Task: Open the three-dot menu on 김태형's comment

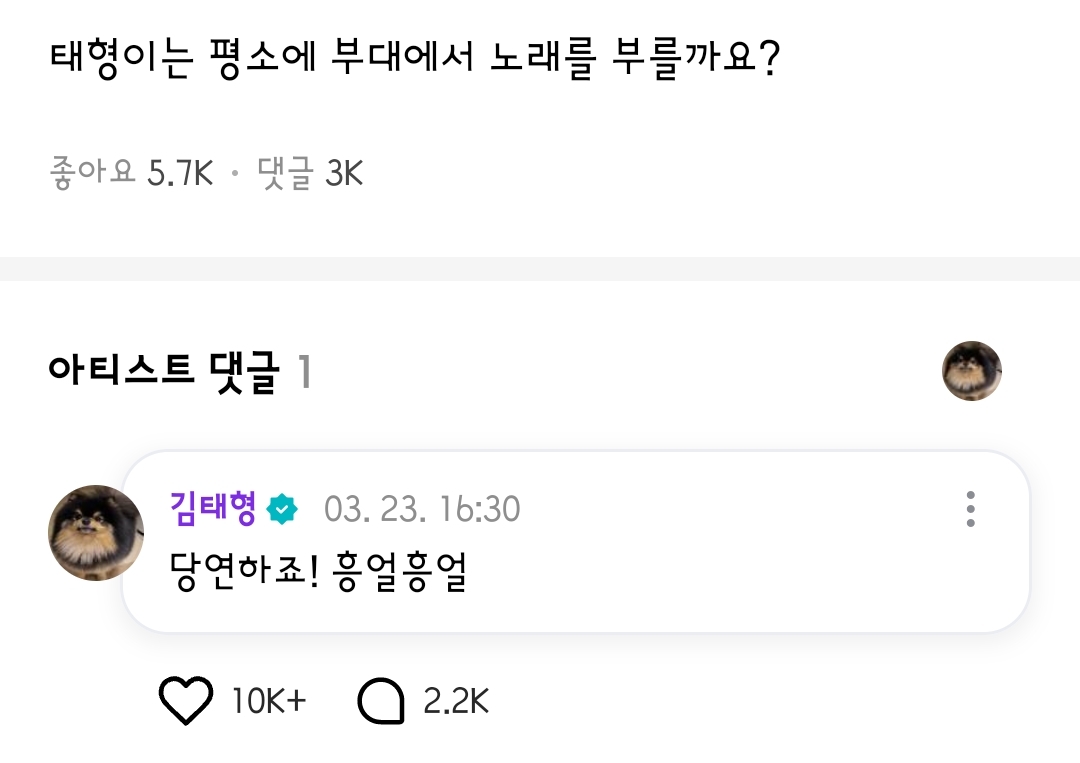Action: click(x=970, y=510)
